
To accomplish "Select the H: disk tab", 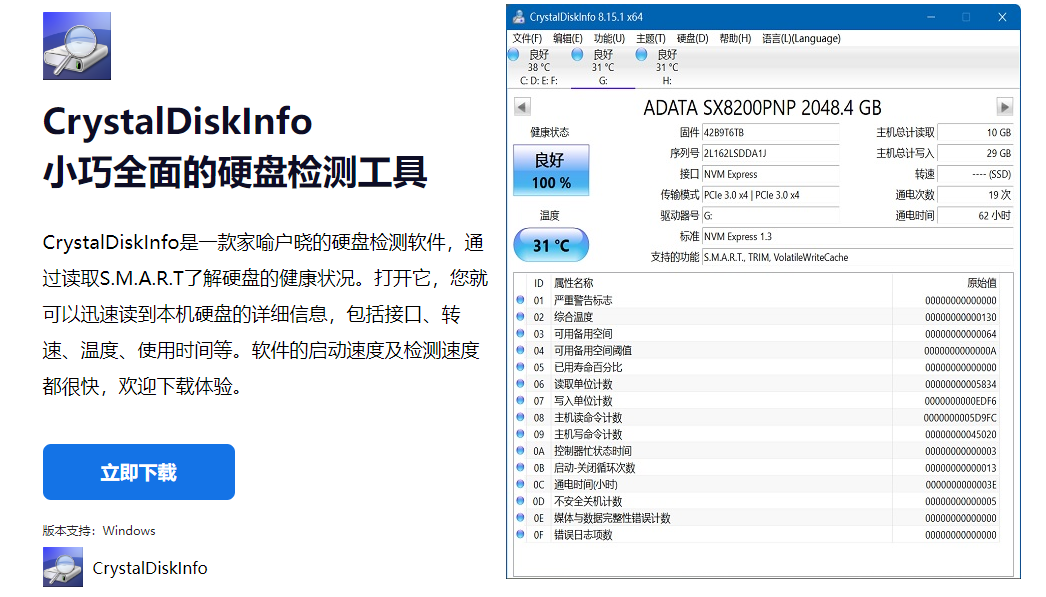I will pos(666,67).
